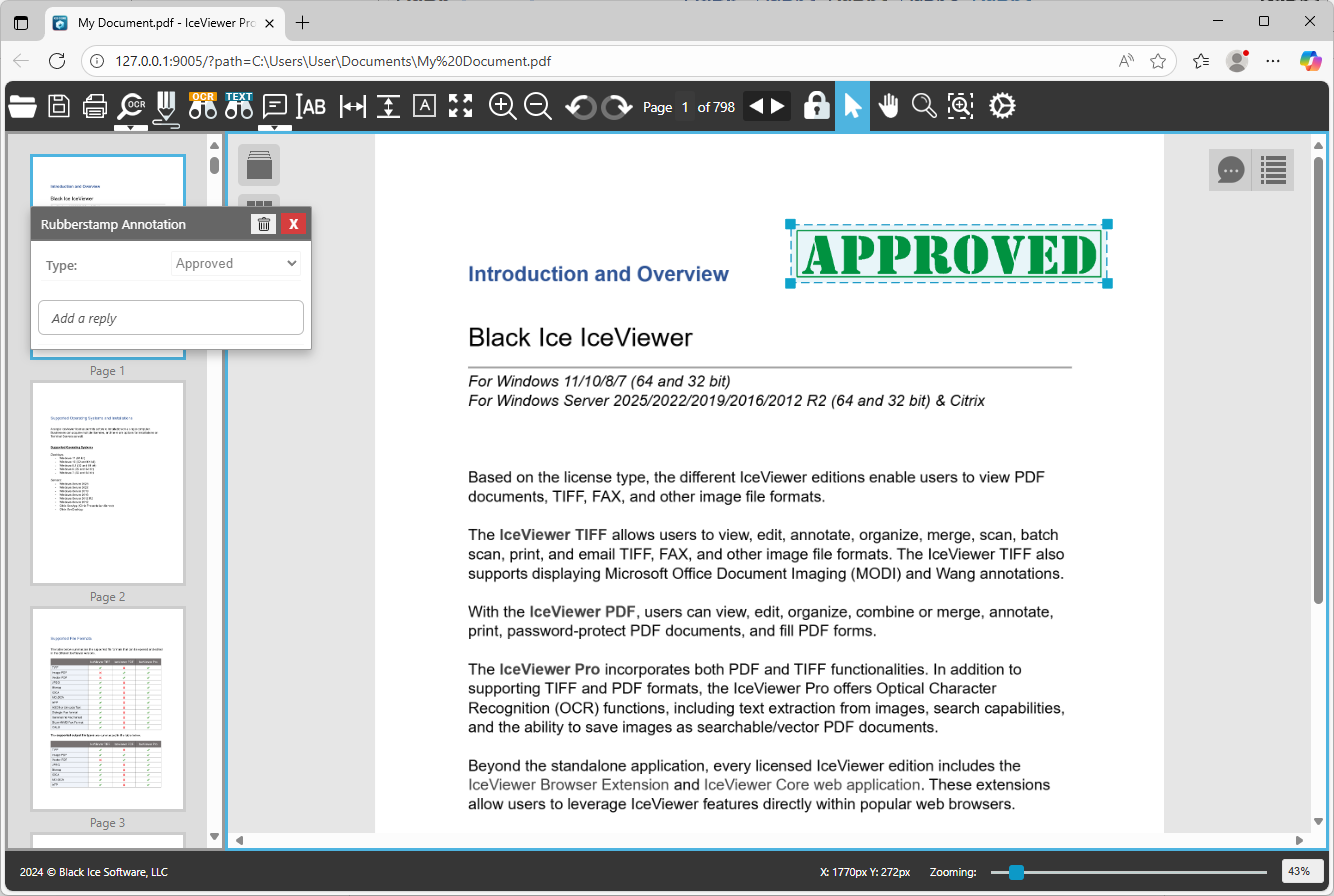Go to the previous page arrow
The width and height of the screenshot is (1334, 896).
pos(756,106)
